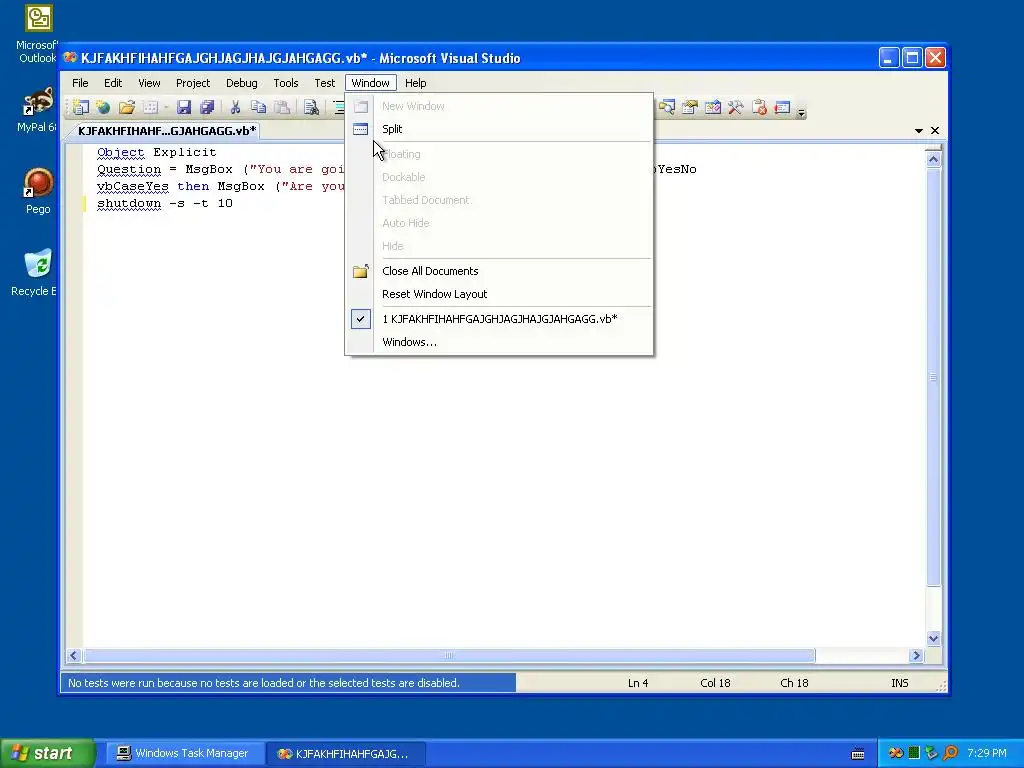Open the active files dropdown arrow

click(919, 131)
